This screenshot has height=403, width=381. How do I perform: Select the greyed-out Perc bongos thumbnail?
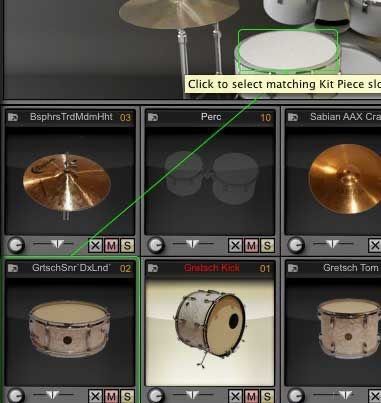pyautogui.click(x=211, y=177)
